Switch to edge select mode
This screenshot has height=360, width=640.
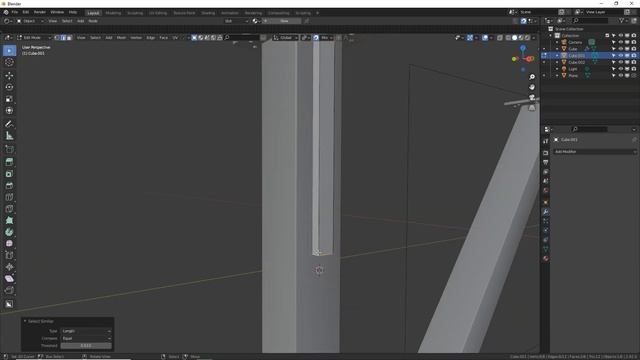click(x=63, y=38)
